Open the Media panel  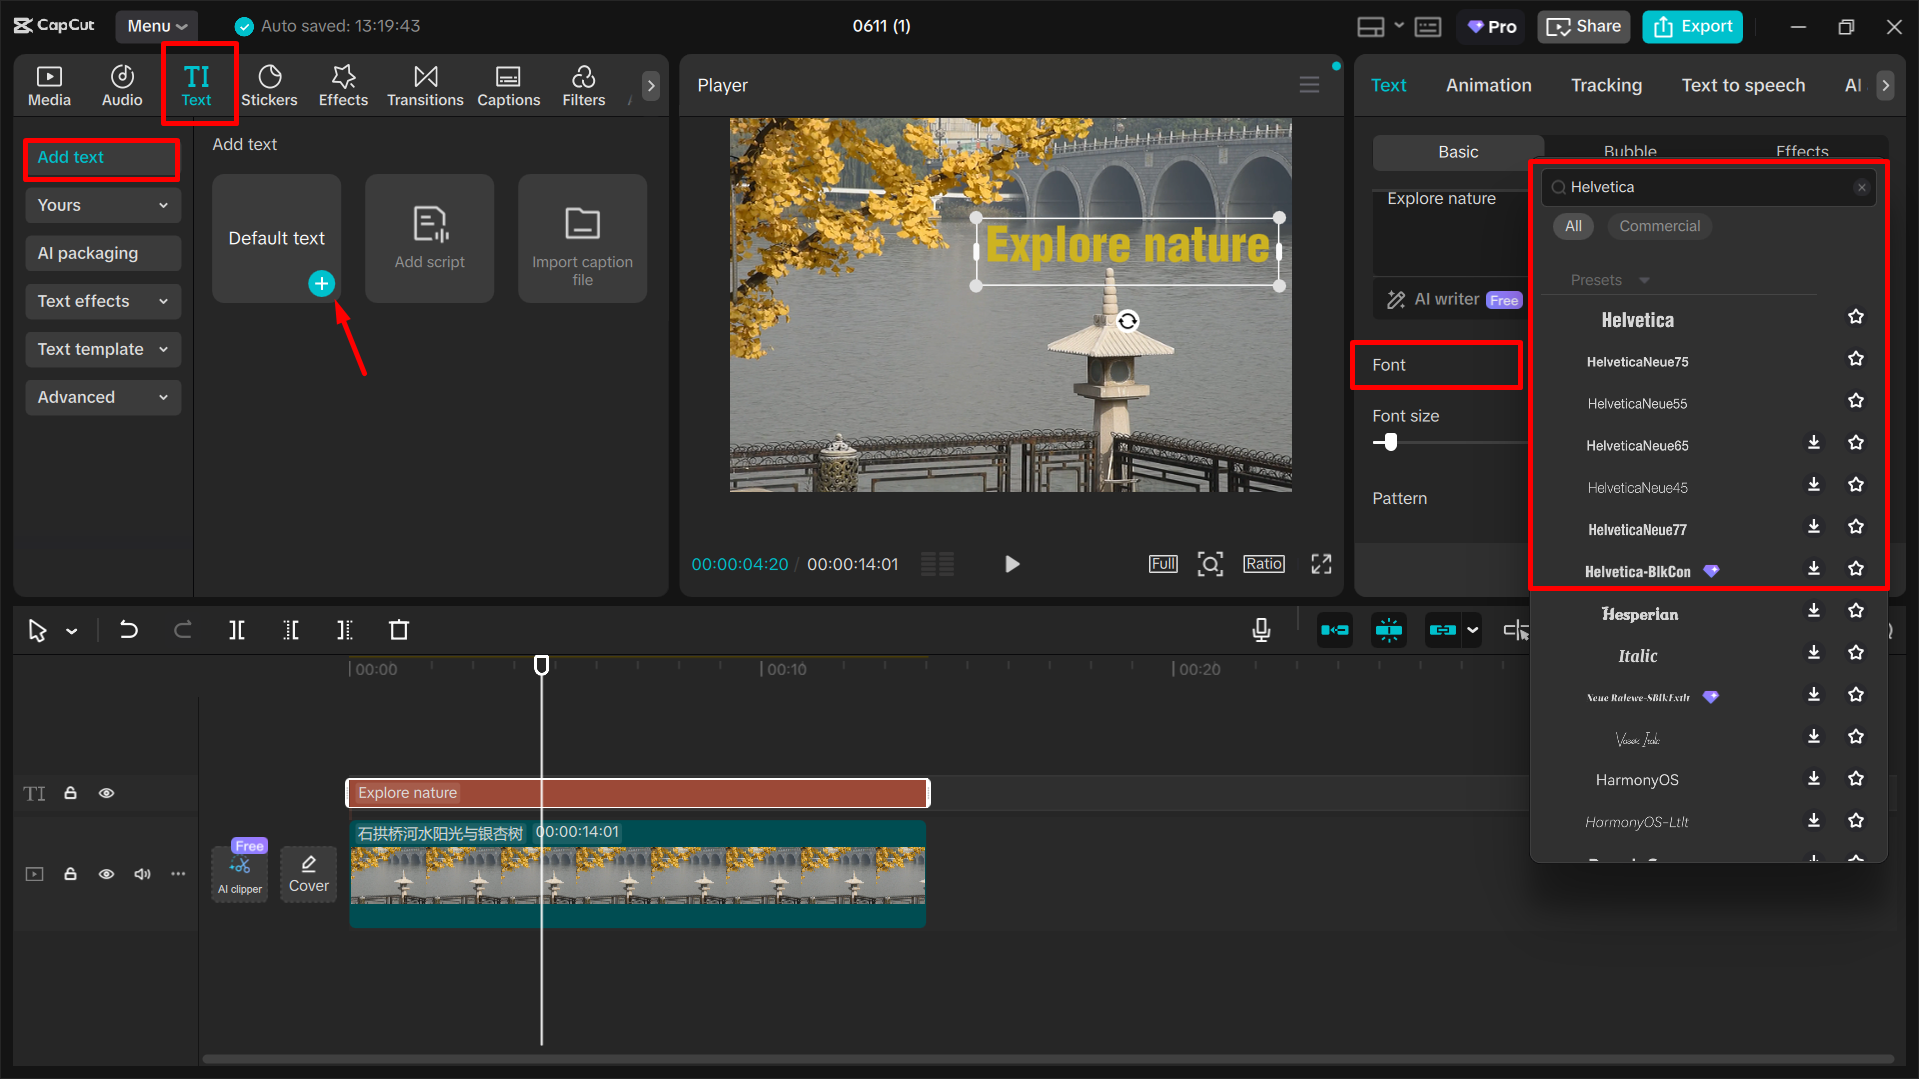[x=49, y=84]
